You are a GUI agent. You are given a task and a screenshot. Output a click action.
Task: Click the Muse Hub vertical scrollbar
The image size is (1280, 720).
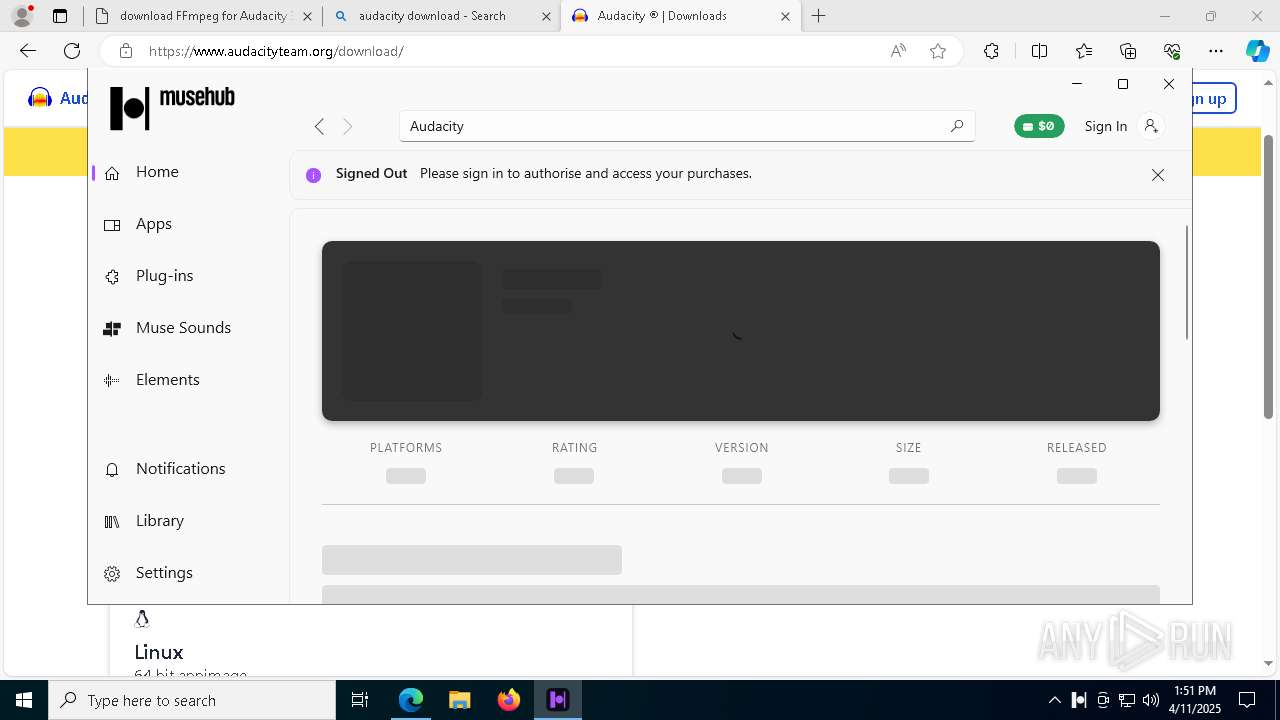coord(1187,283)
